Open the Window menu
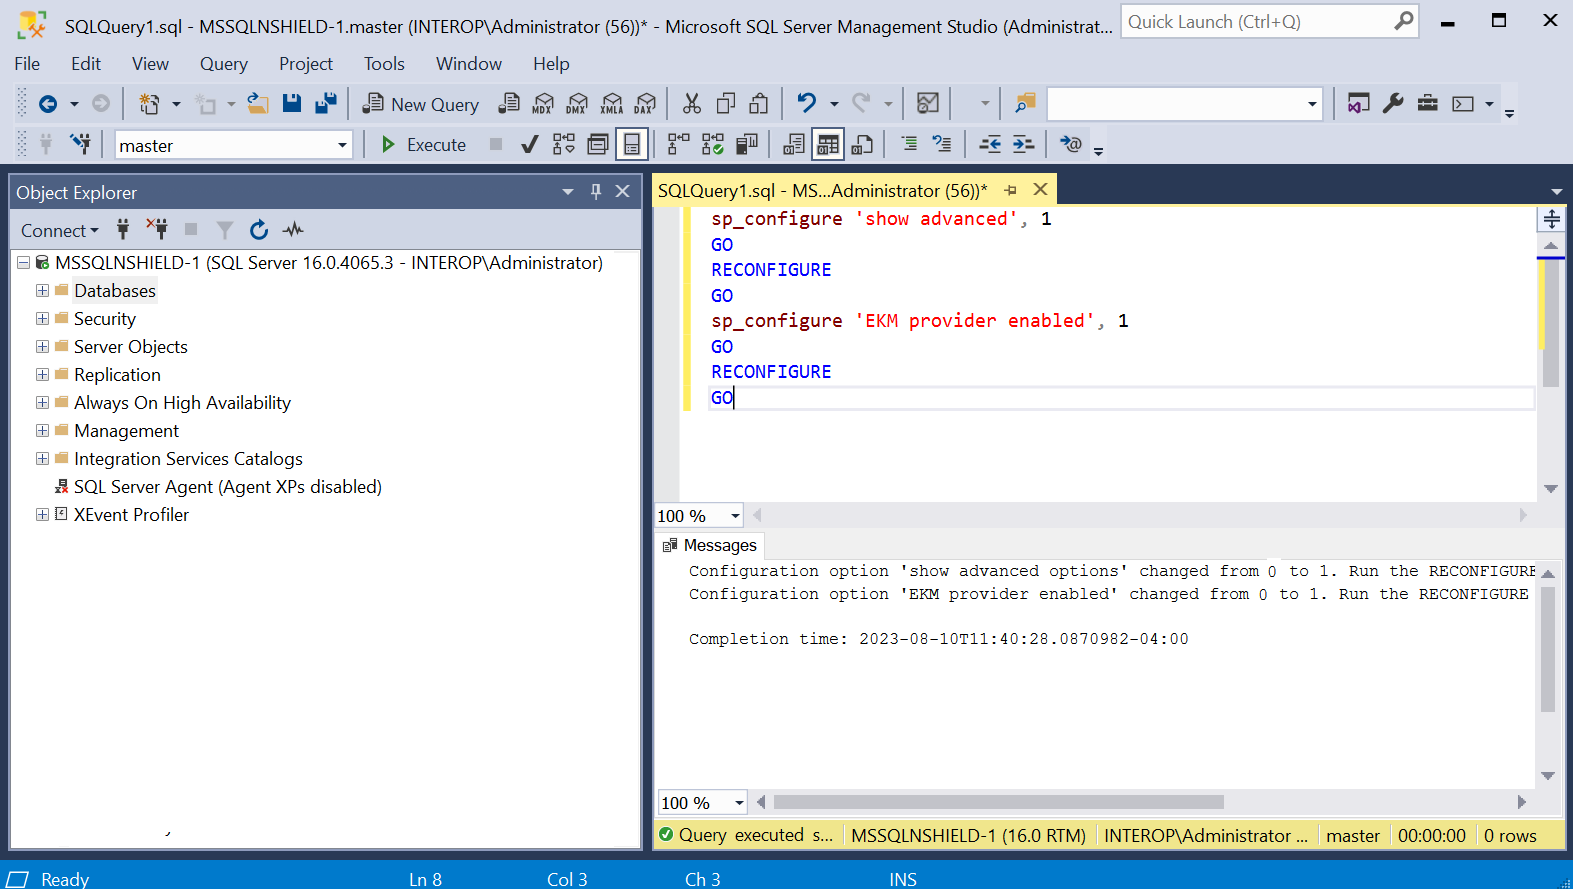1573x889 pixels. pos(469,64)
